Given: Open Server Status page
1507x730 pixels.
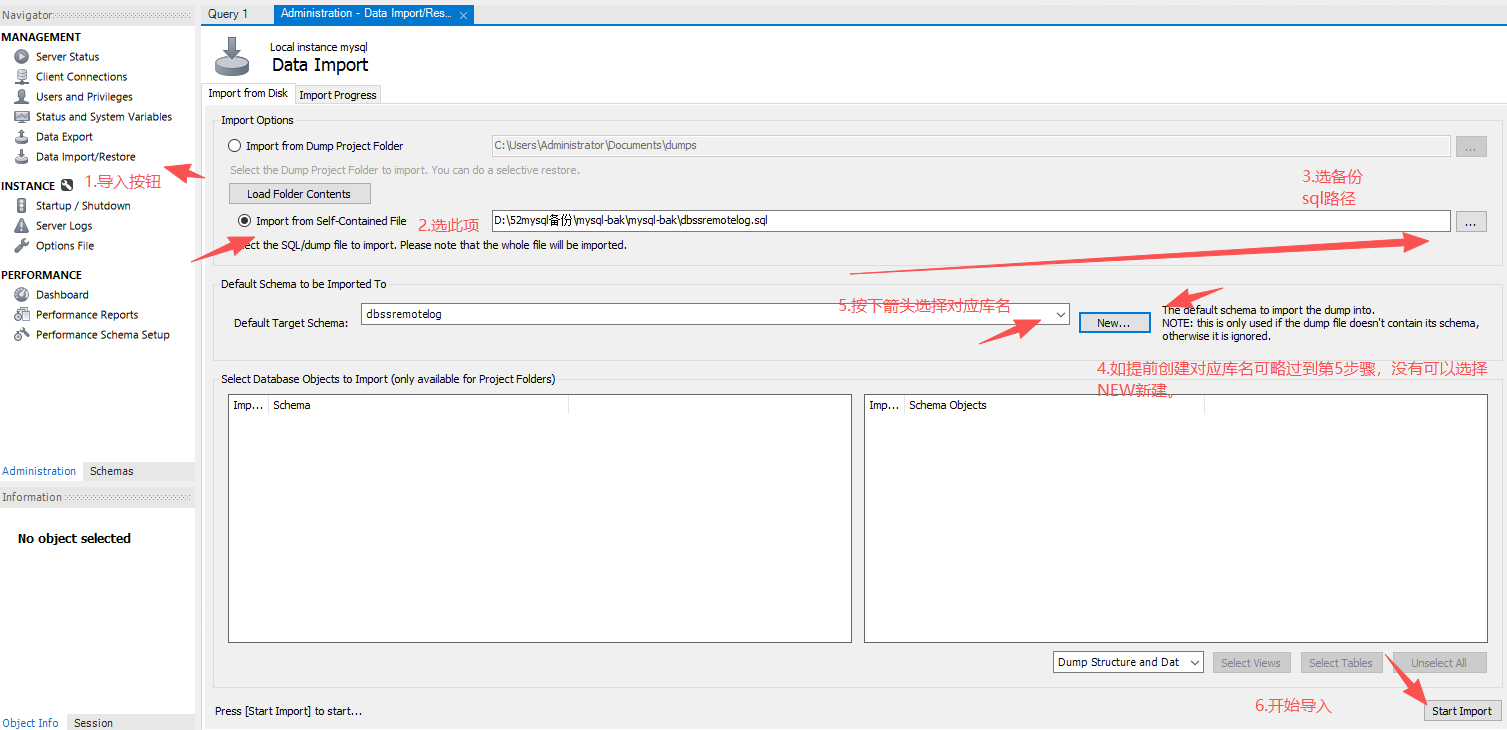Looking at the screenshot, I should pos(67,57).
